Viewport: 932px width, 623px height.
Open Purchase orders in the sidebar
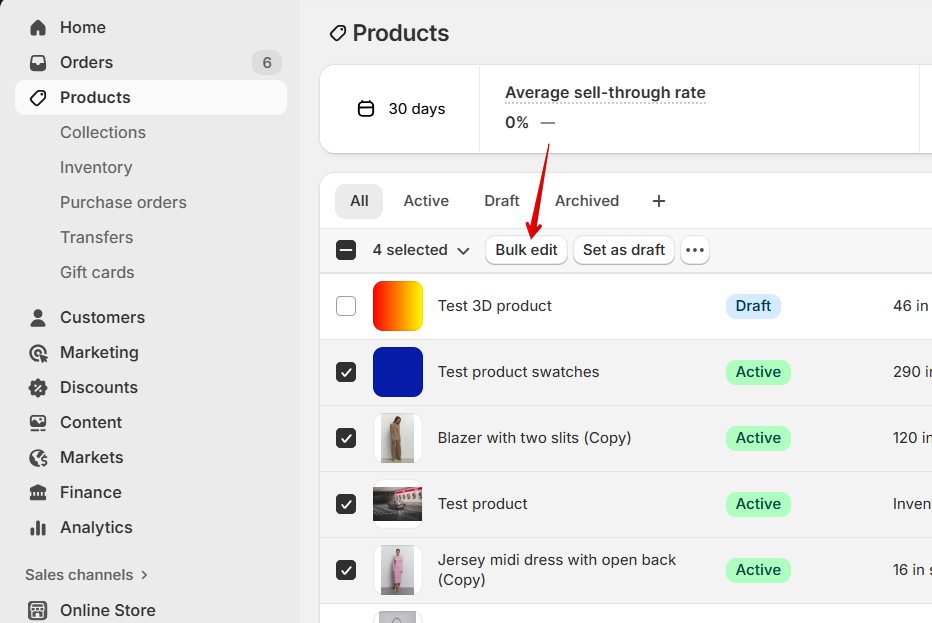tap(123, 203)
